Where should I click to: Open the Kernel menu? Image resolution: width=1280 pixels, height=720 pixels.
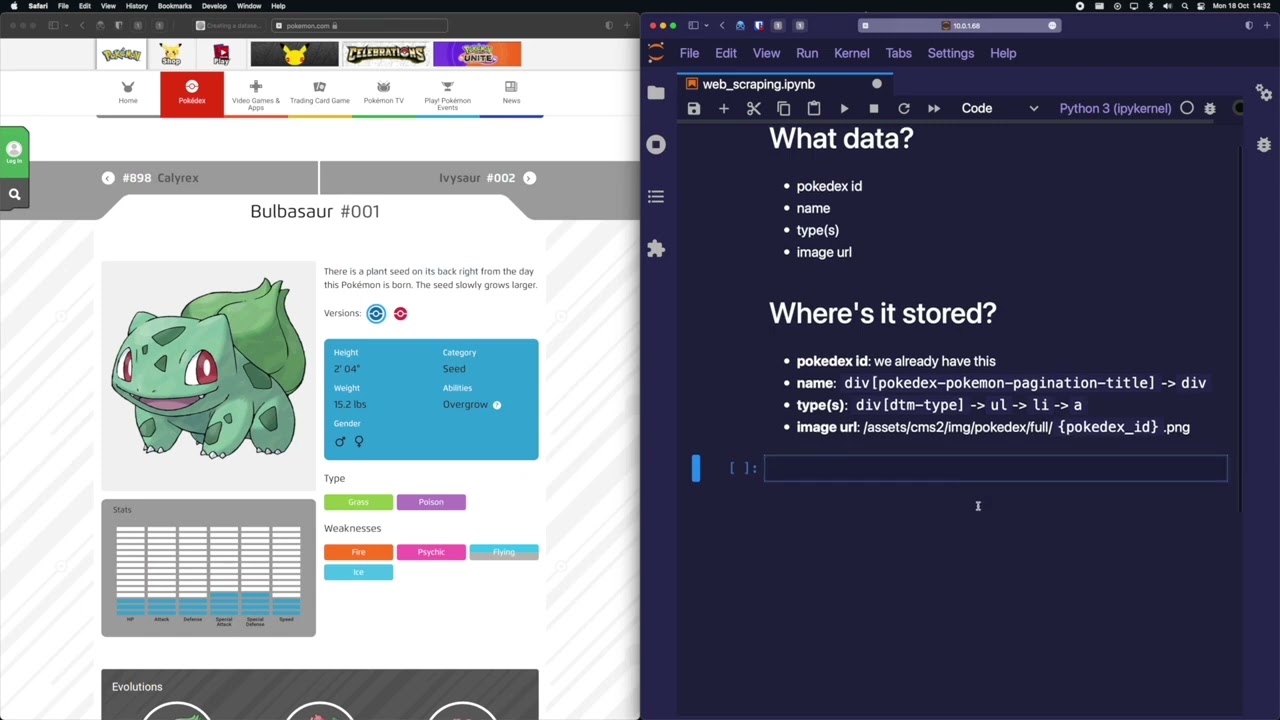851,53
